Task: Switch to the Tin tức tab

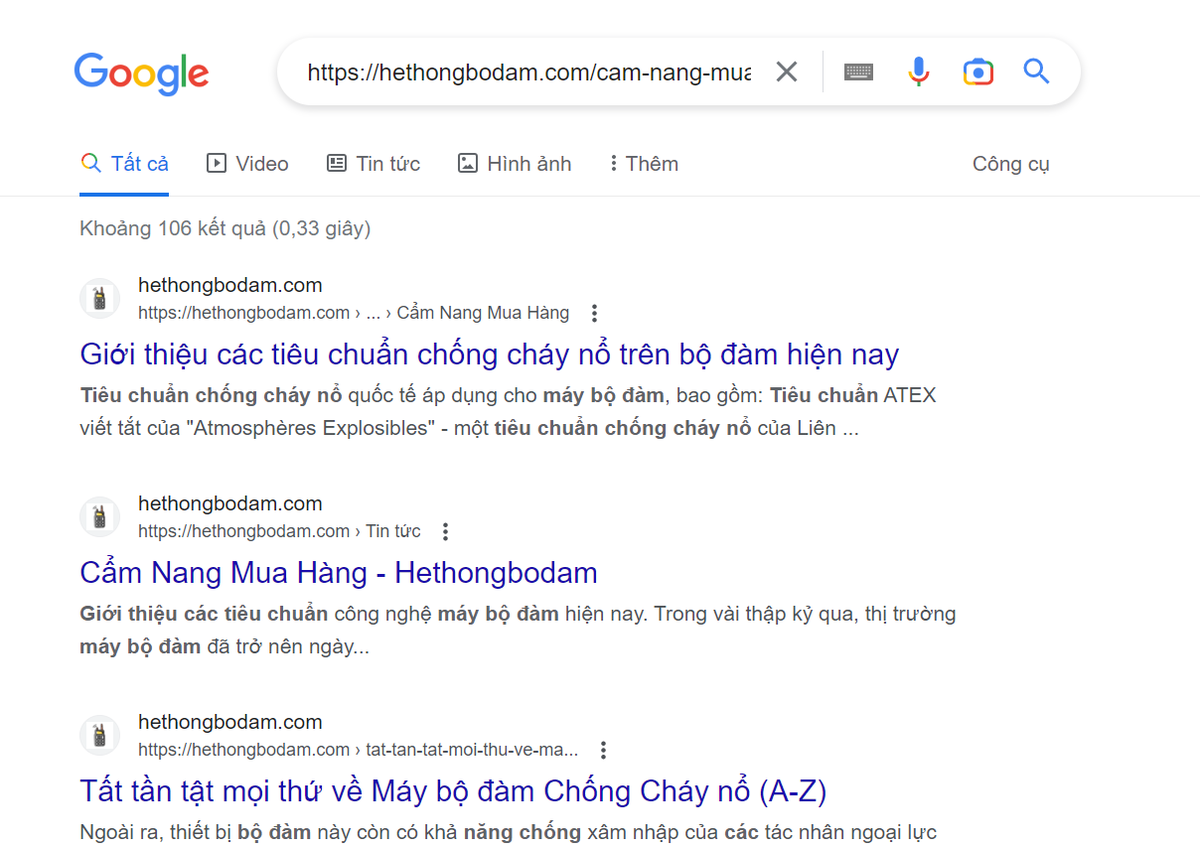Action: point(374,164)
